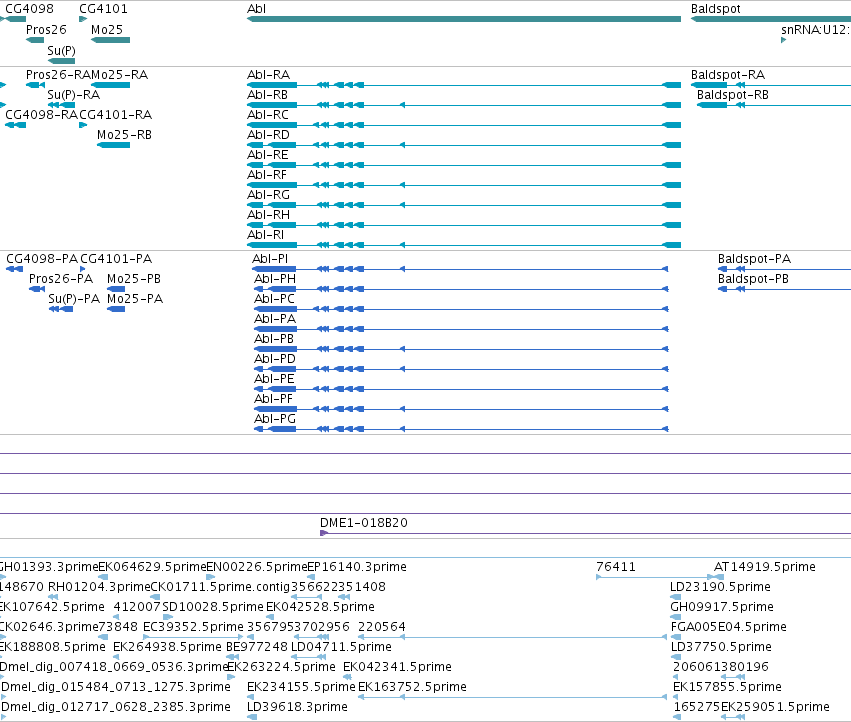Image resolution: width=851 pixels, height=722 pixels.
Task: Select the Abl-PD protein label
Action: (275, 359)
